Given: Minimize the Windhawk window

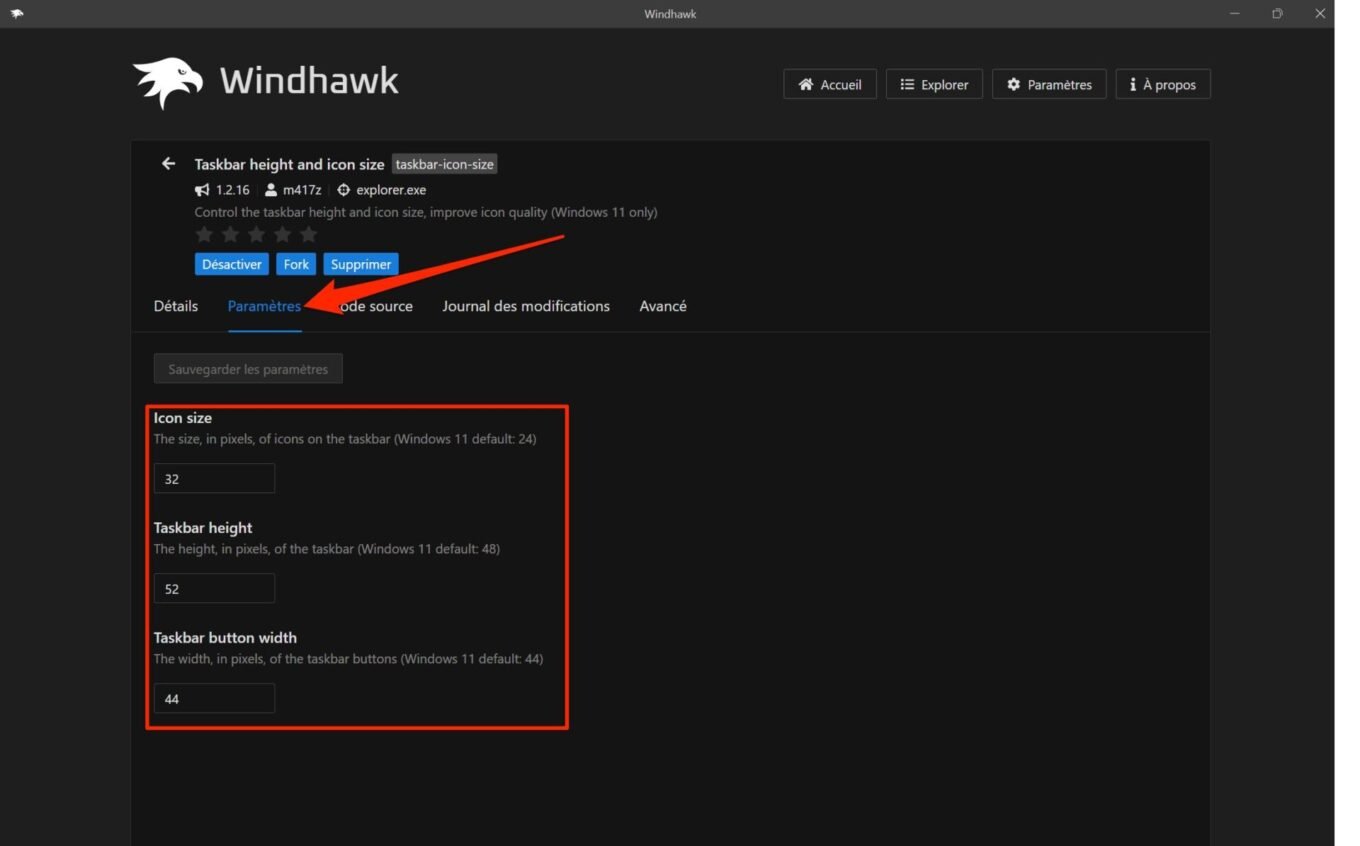Looking at the screenshot, I should (1235, 14).
